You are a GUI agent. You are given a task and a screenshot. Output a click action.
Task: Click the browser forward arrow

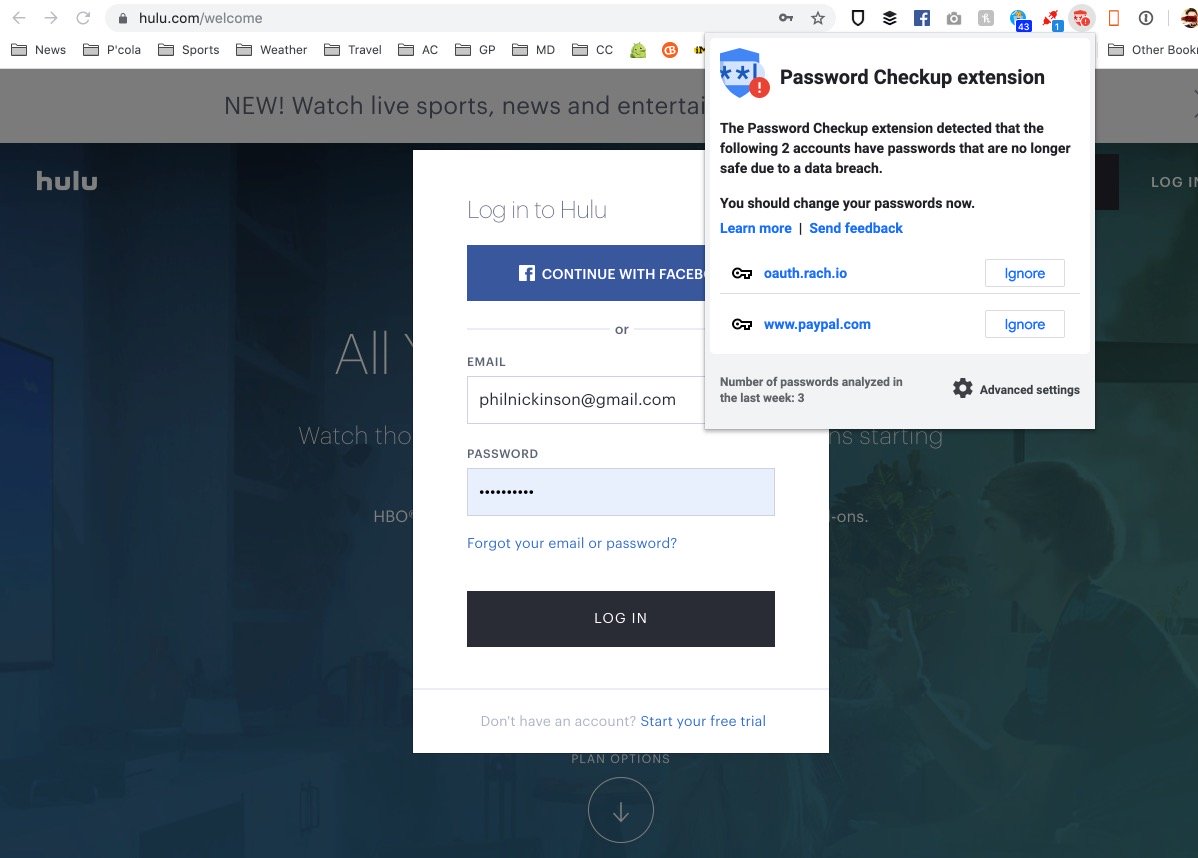coord(50,18)
